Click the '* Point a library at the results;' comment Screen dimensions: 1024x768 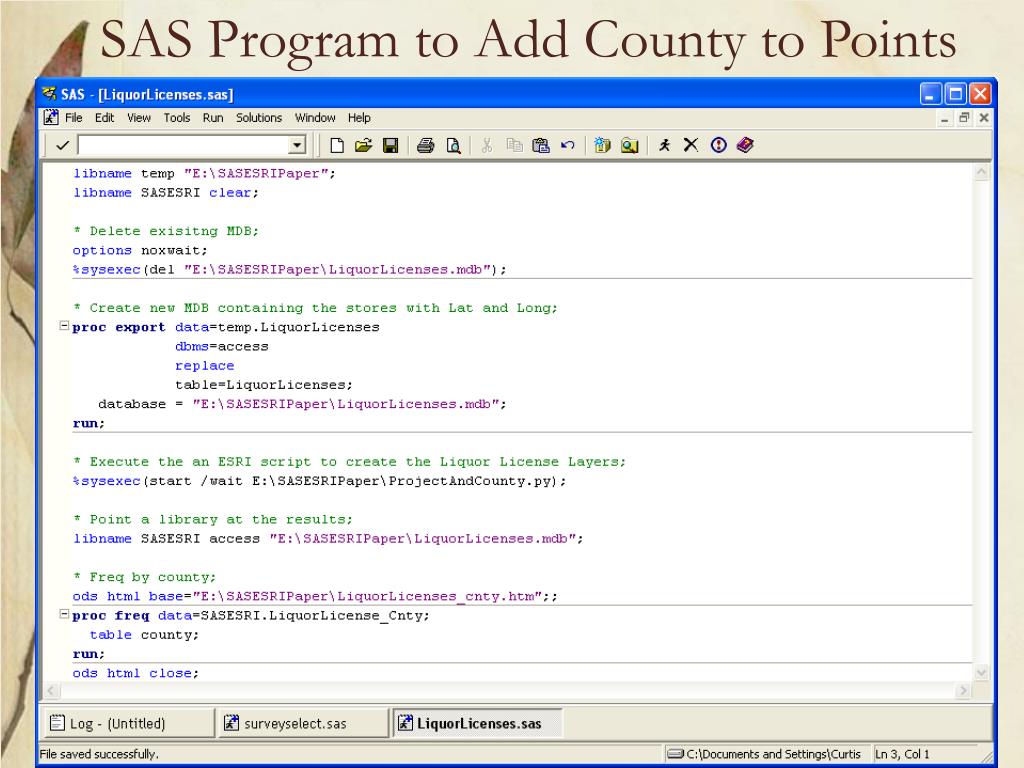pyautogui.click(x=213, y=520)
